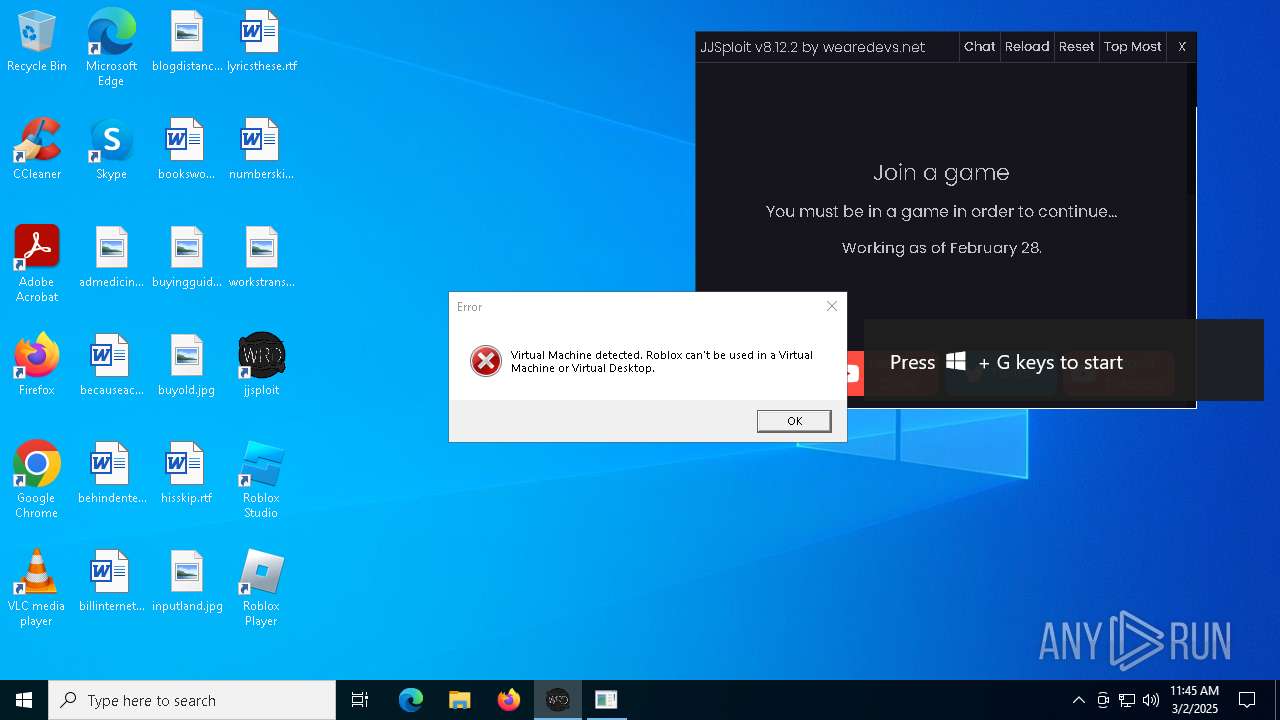Select the behindente... Word document

click(x=111, y=474)
